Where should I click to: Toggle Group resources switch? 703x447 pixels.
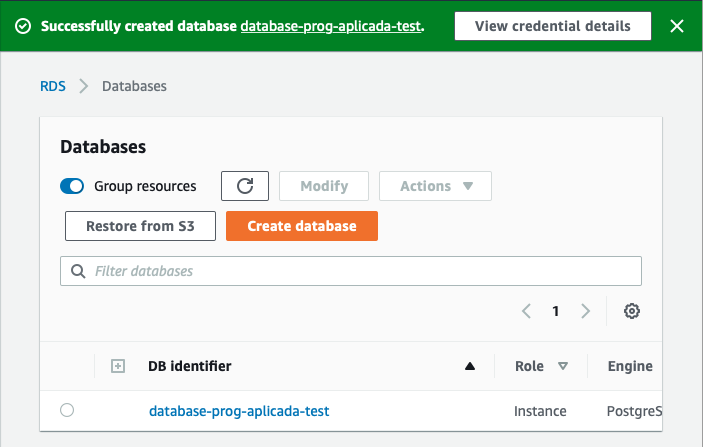click(72, 186)
